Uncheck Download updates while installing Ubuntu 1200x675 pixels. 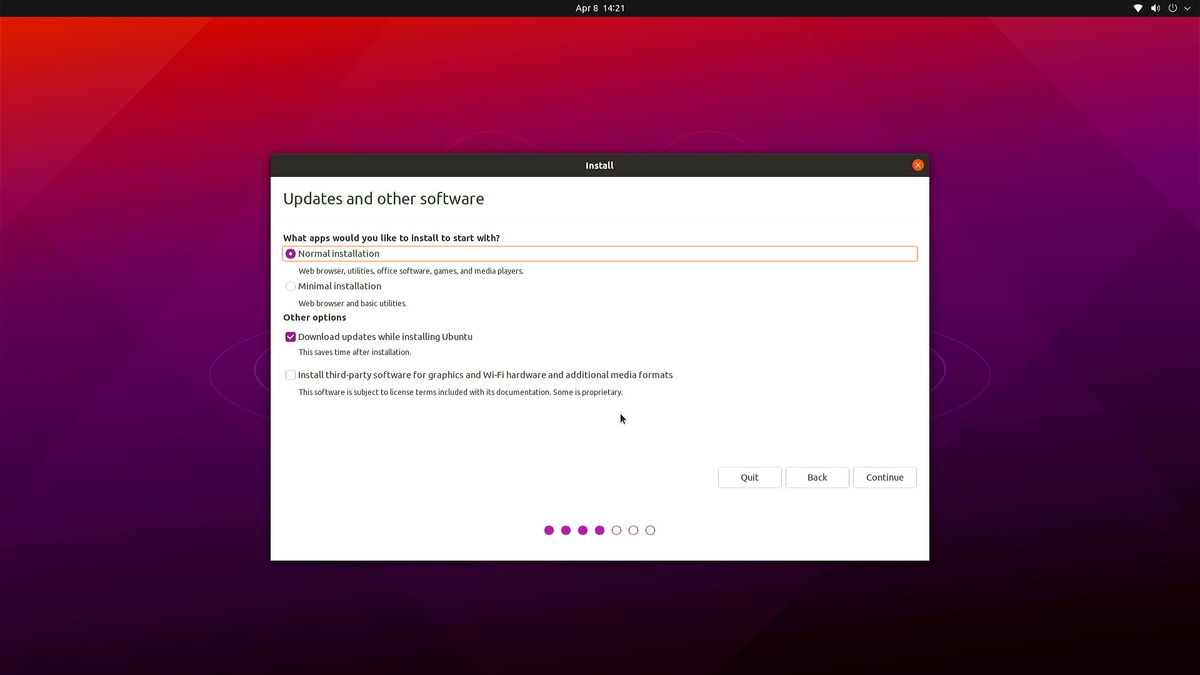coord(290,337)
